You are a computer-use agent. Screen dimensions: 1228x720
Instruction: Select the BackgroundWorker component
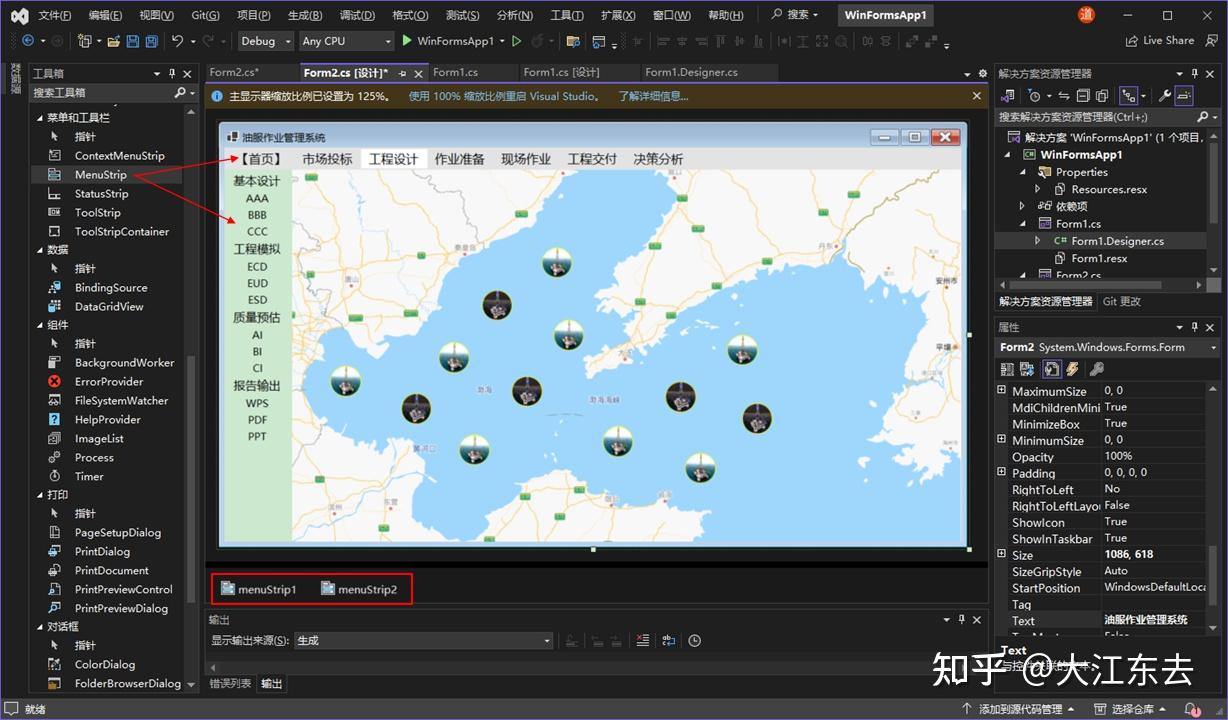point(124,363)
